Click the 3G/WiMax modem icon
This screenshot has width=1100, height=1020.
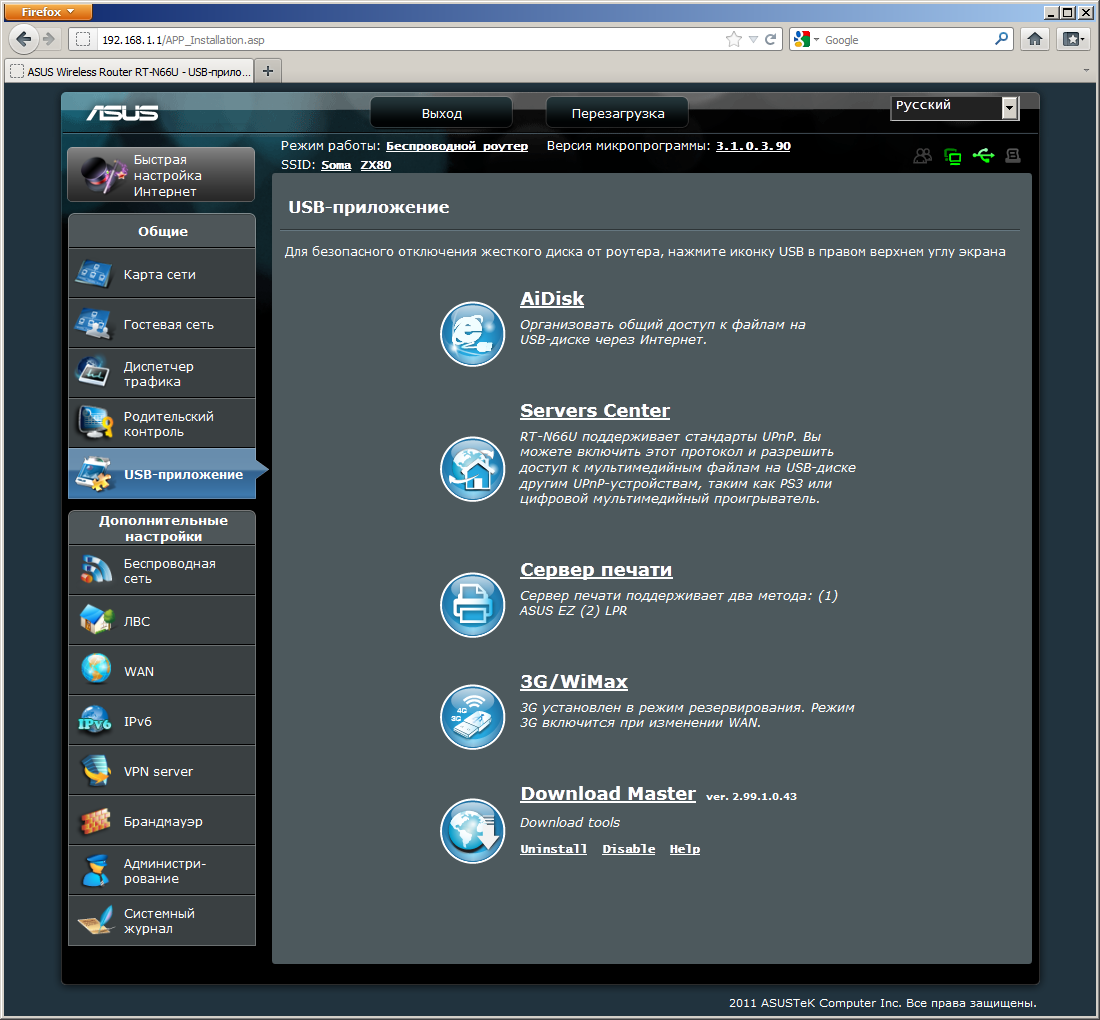[472, 716]
